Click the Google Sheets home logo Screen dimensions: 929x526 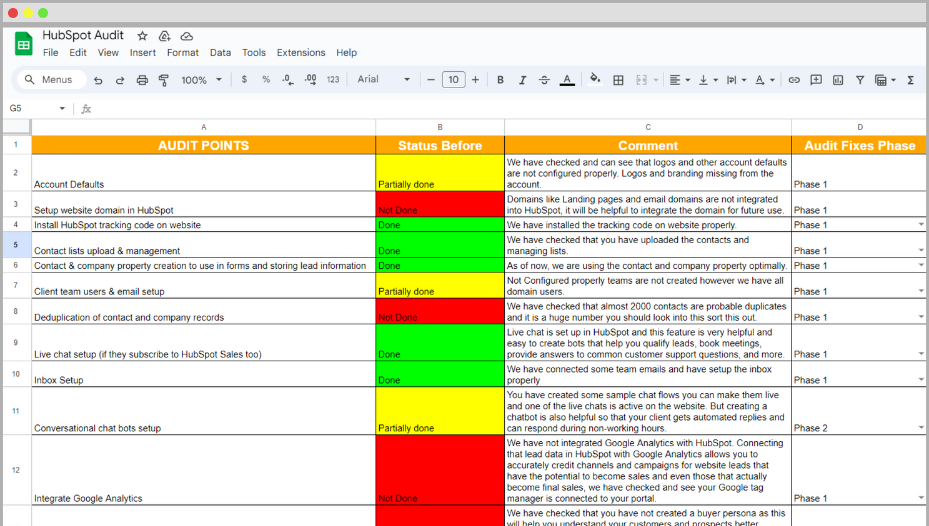coord(23,44)
